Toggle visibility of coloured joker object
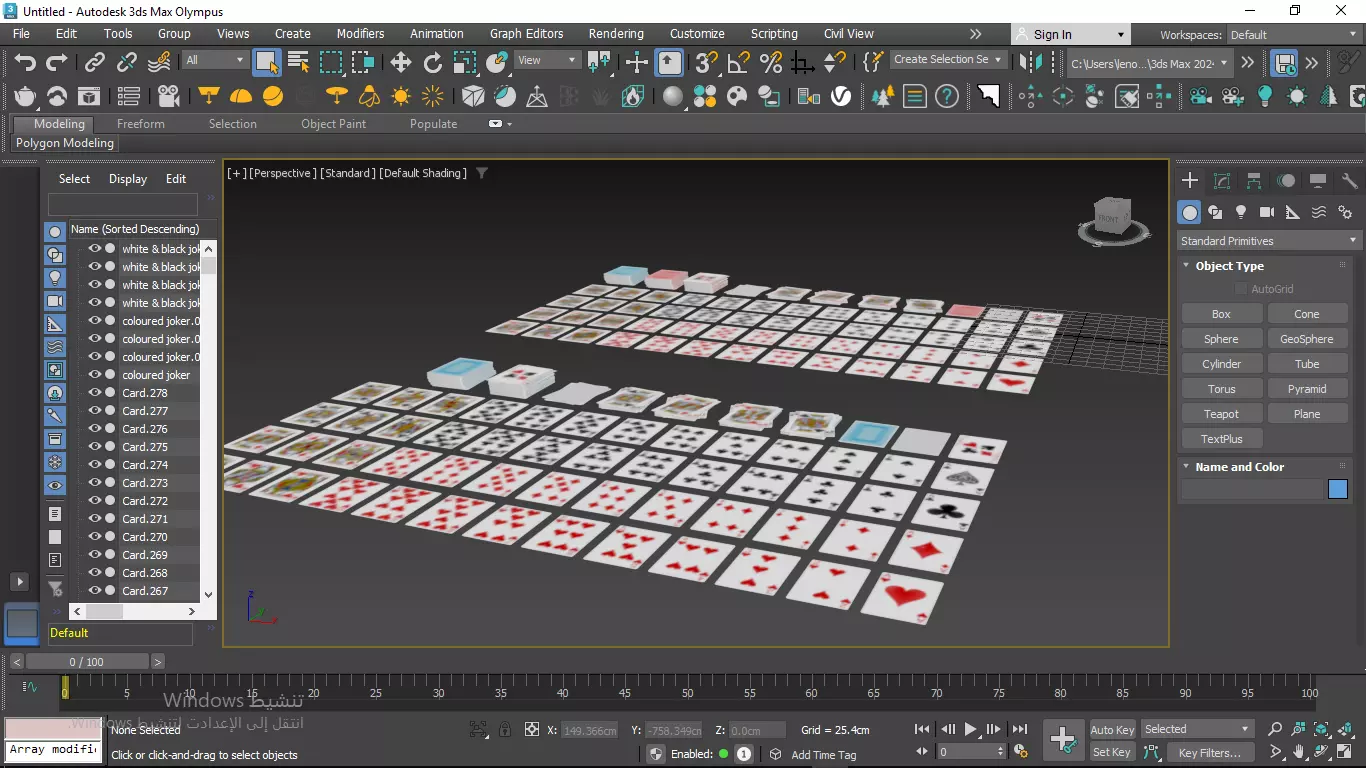The image size is (1366, 768). pos(95,375)
